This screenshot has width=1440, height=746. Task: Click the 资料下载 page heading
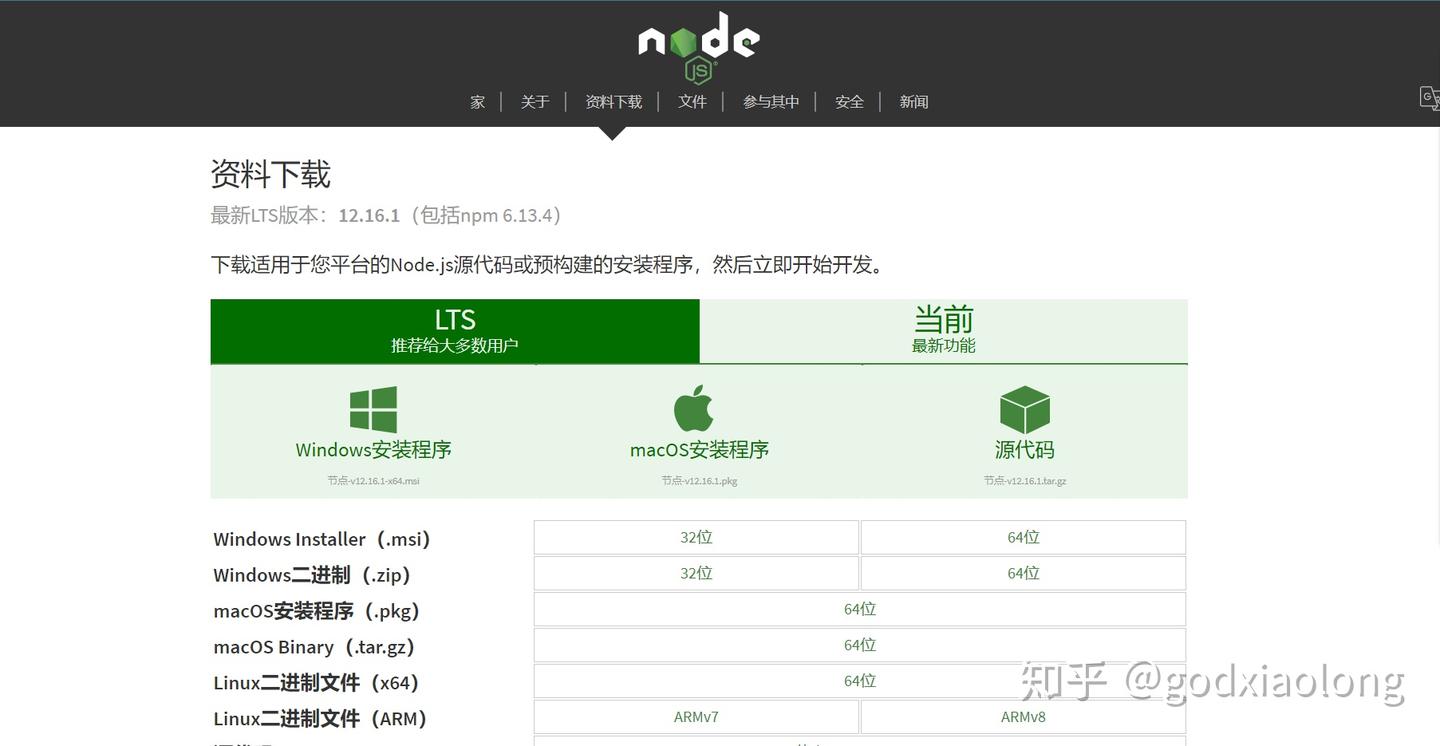pyautogui.click(x=270, y=174)
